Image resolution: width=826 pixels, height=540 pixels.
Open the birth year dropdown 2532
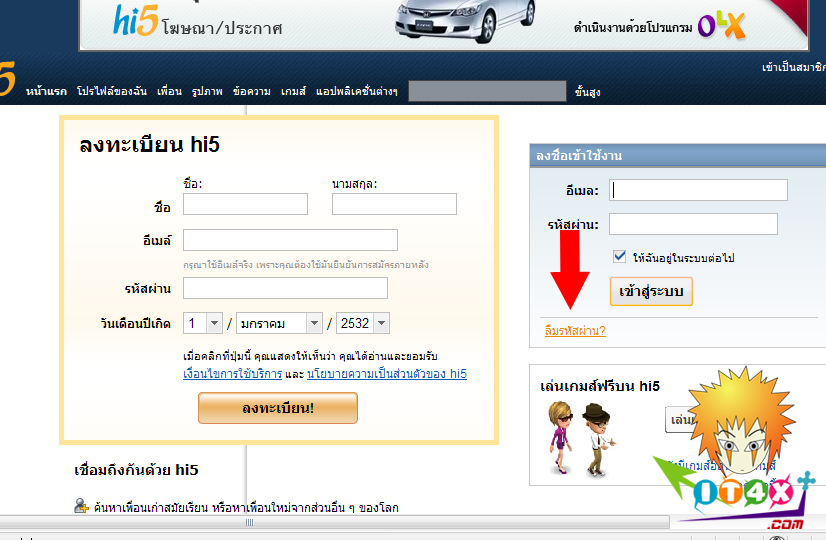363,323
